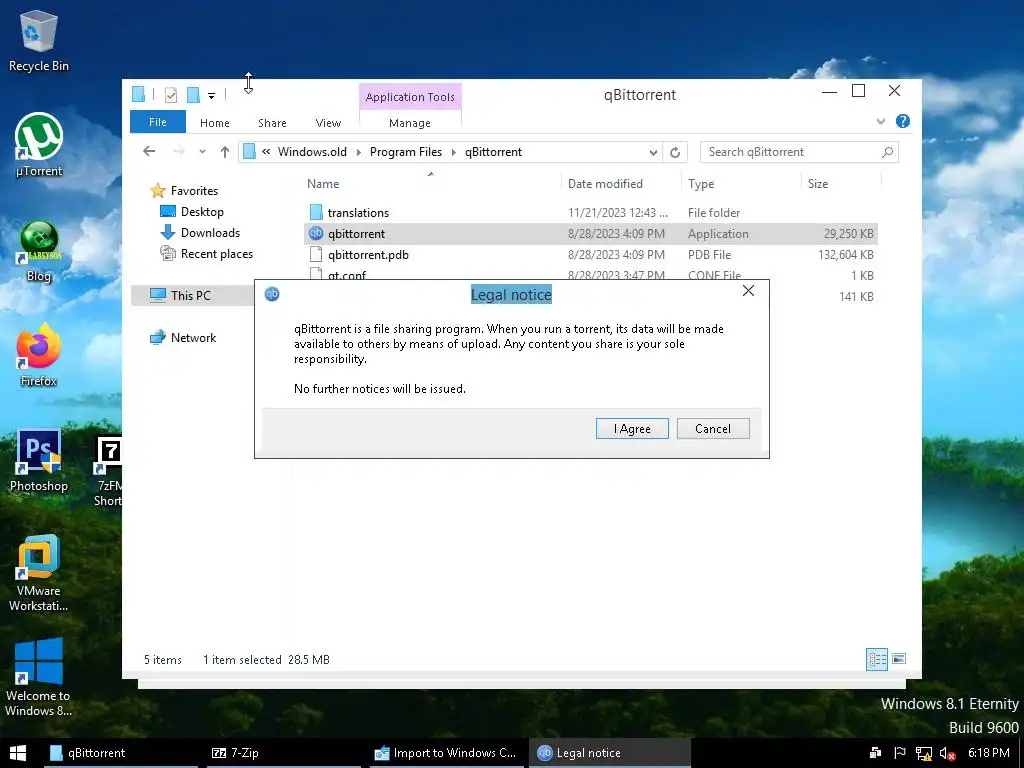
Task: Open the Welcome to Windows 8 shortcut
Action: [x=39, y=677]
